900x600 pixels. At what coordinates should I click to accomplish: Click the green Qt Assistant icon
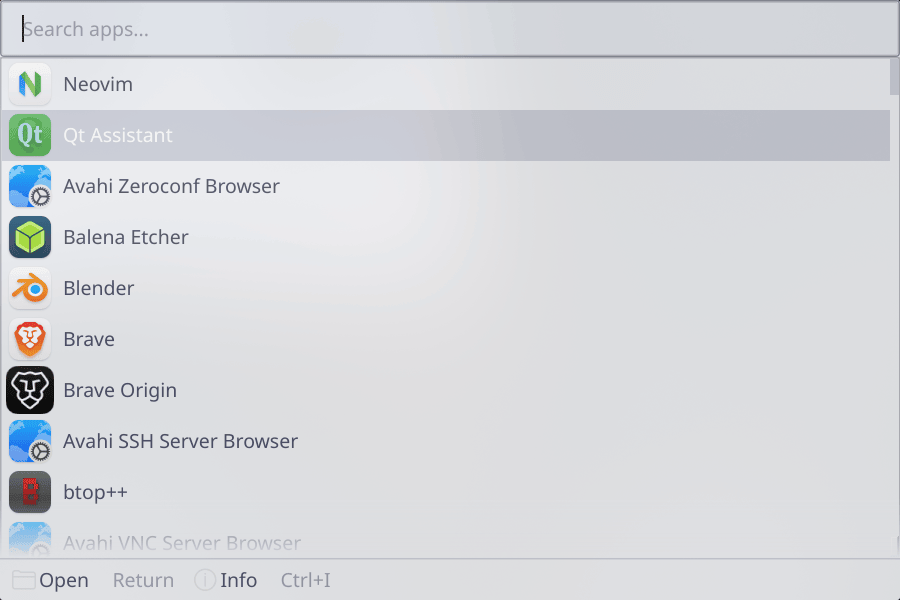(30, 135)
